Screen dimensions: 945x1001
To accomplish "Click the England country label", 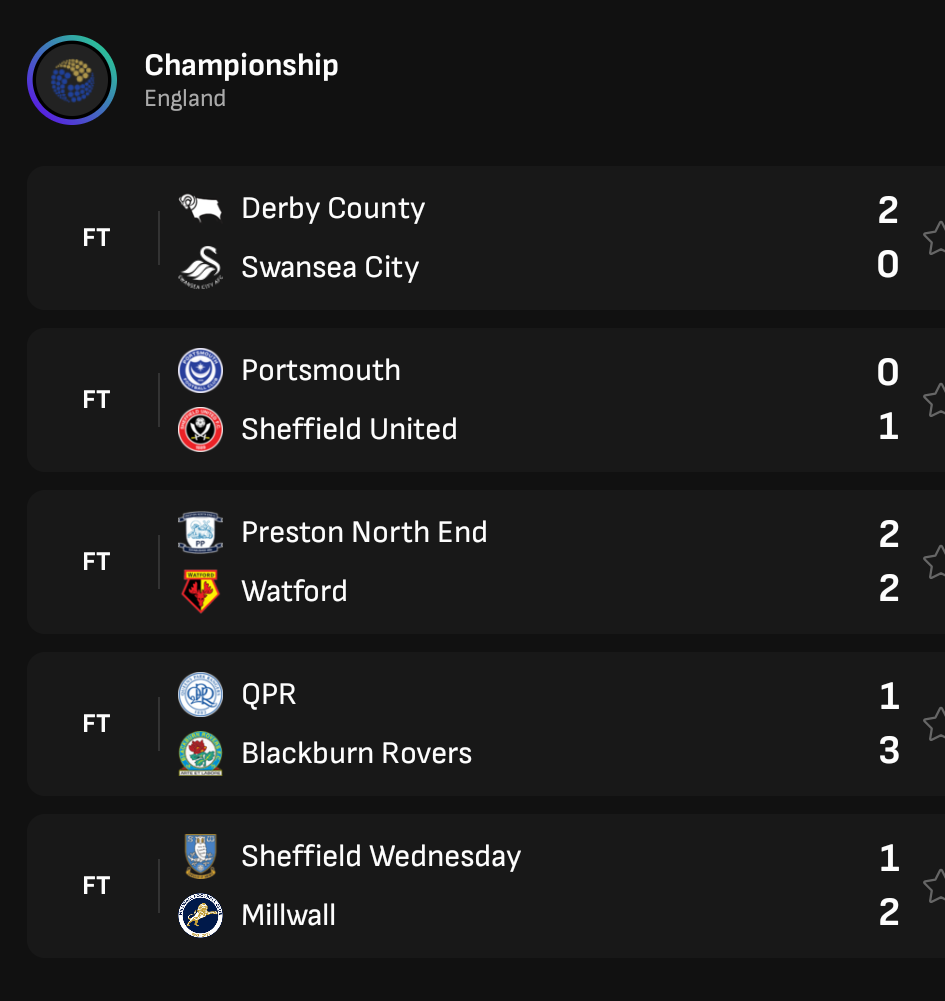I will click(x=185, y=99).
